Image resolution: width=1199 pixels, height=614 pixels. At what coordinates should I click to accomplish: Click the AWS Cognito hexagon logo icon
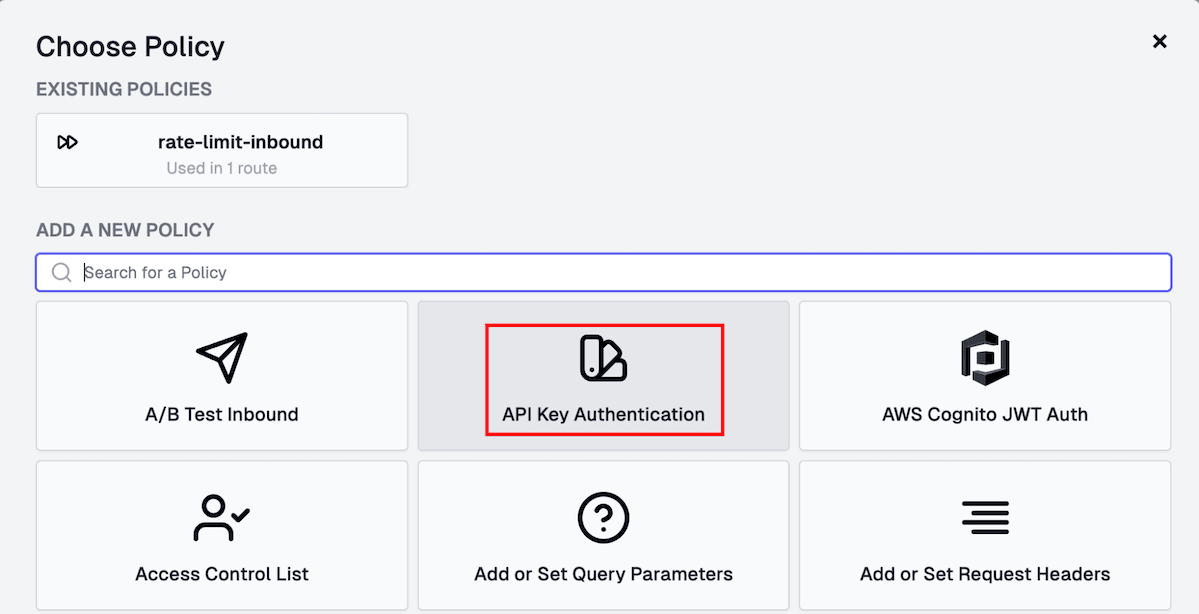coord(985,356)
